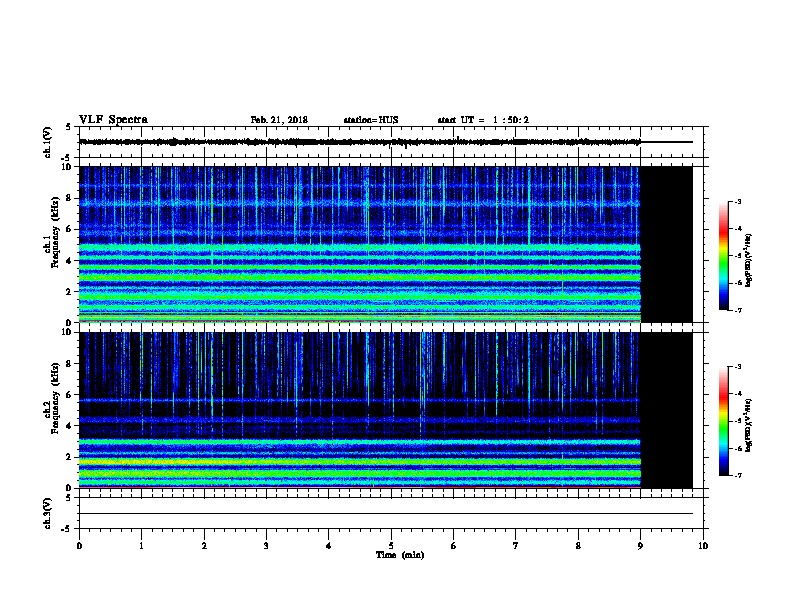792x612 pixels.
Task: Select the date text "Feb. 21, 2018"
Action: [x=279, y=120]
